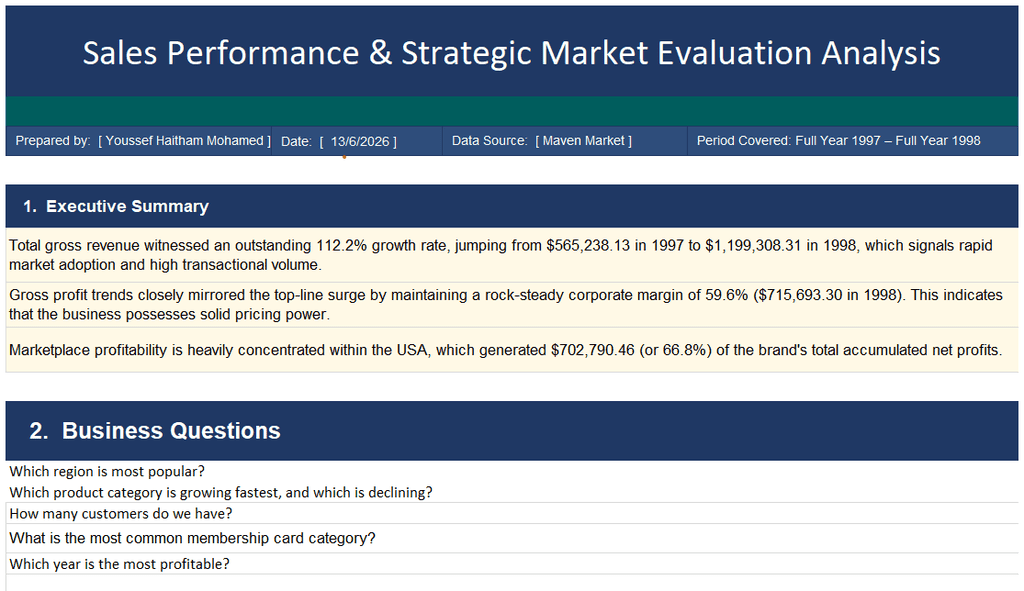Click the green banner strip below the title
This screenshot has height=591, width=1024.
[511, 111]
